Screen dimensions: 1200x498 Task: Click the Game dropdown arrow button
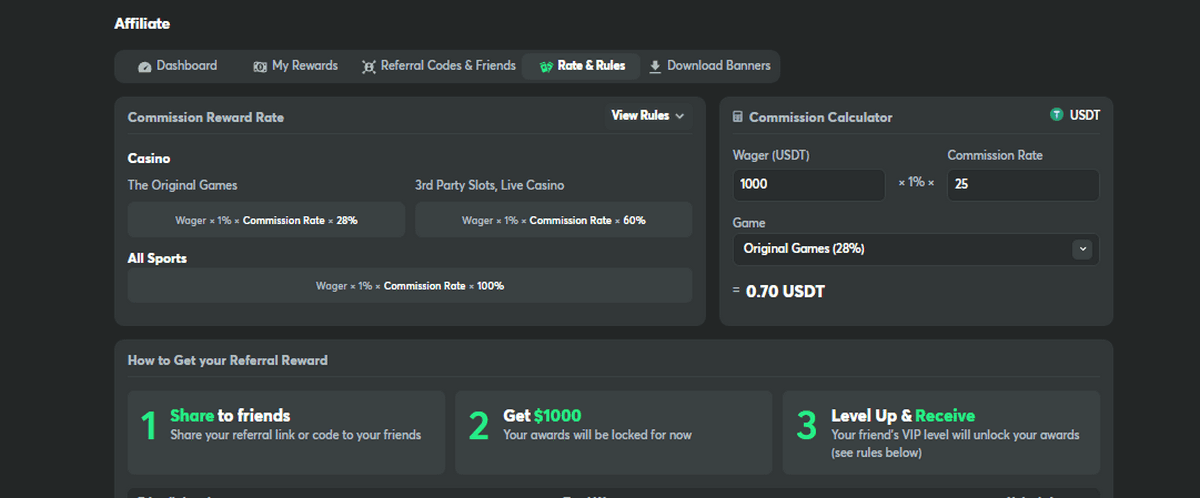pos(1081,249)
